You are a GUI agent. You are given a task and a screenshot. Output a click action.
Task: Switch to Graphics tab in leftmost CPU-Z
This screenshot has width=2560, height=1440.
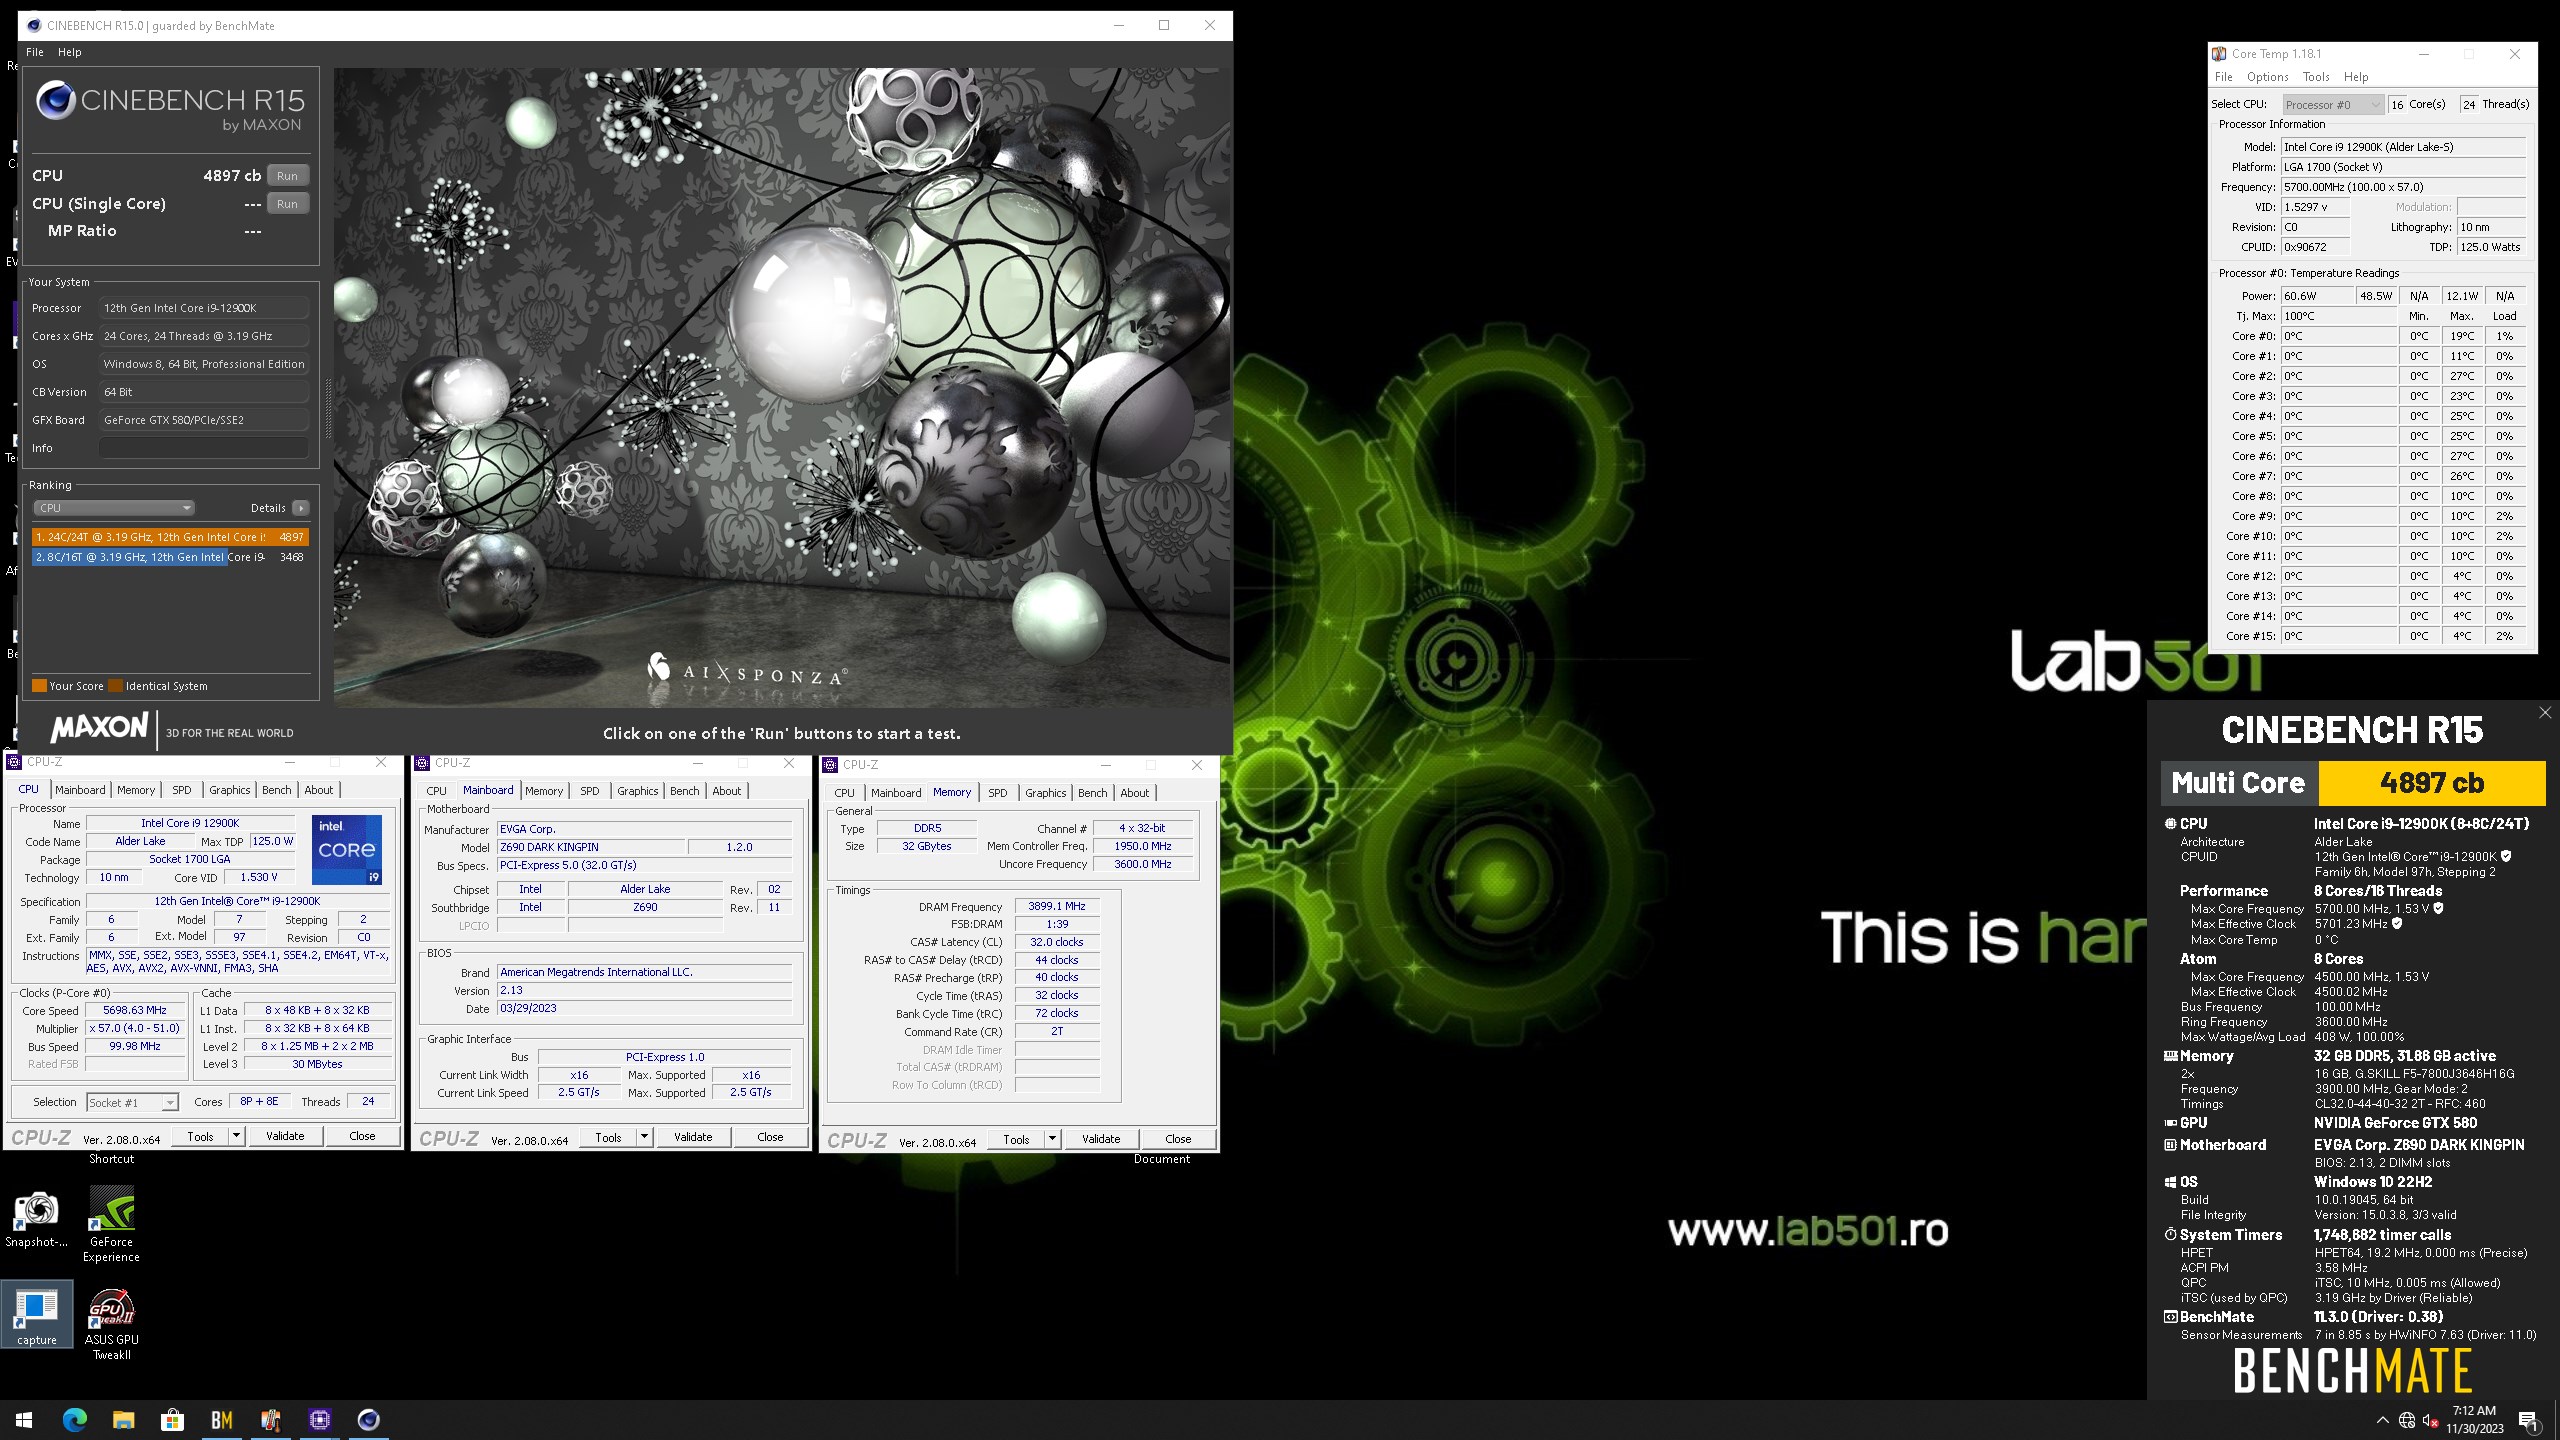pos(229,790)
